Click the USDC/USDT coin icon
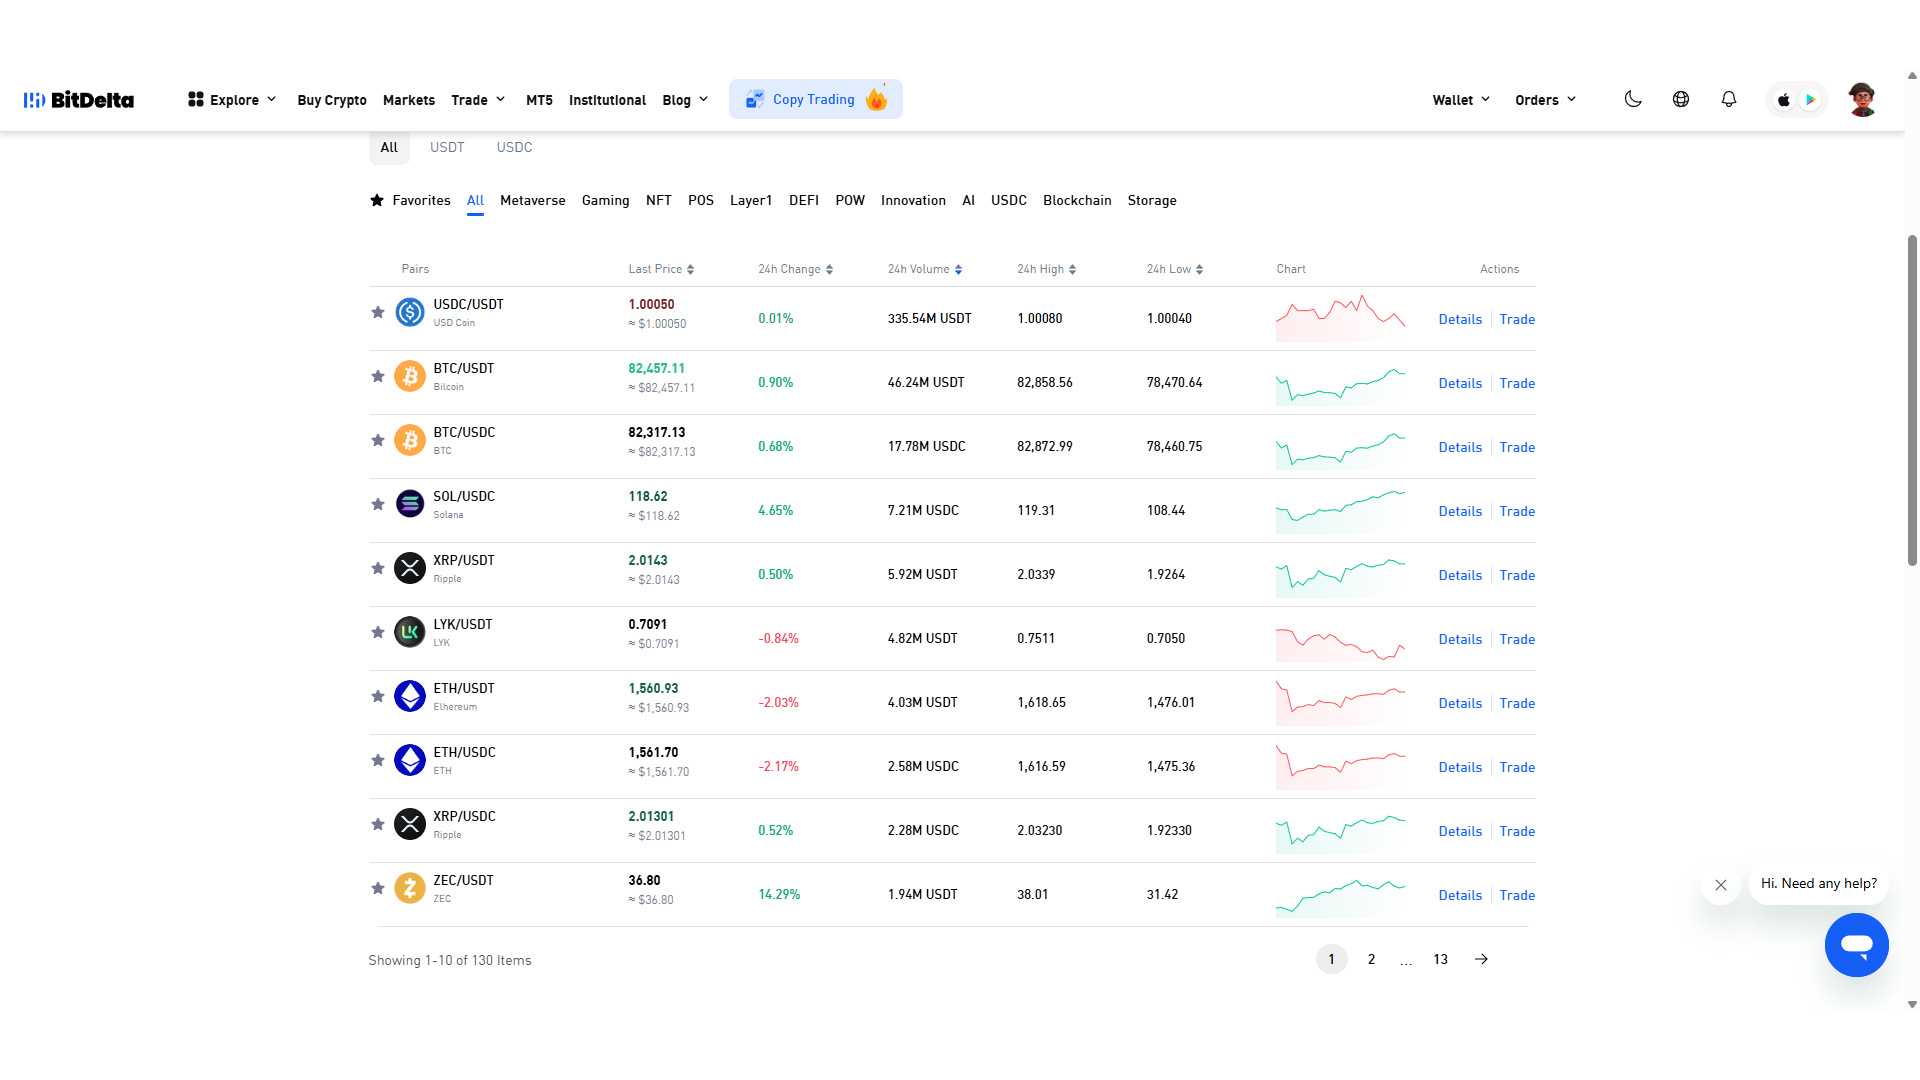This screenshot has width=1920, height=1080. point(410,312)
